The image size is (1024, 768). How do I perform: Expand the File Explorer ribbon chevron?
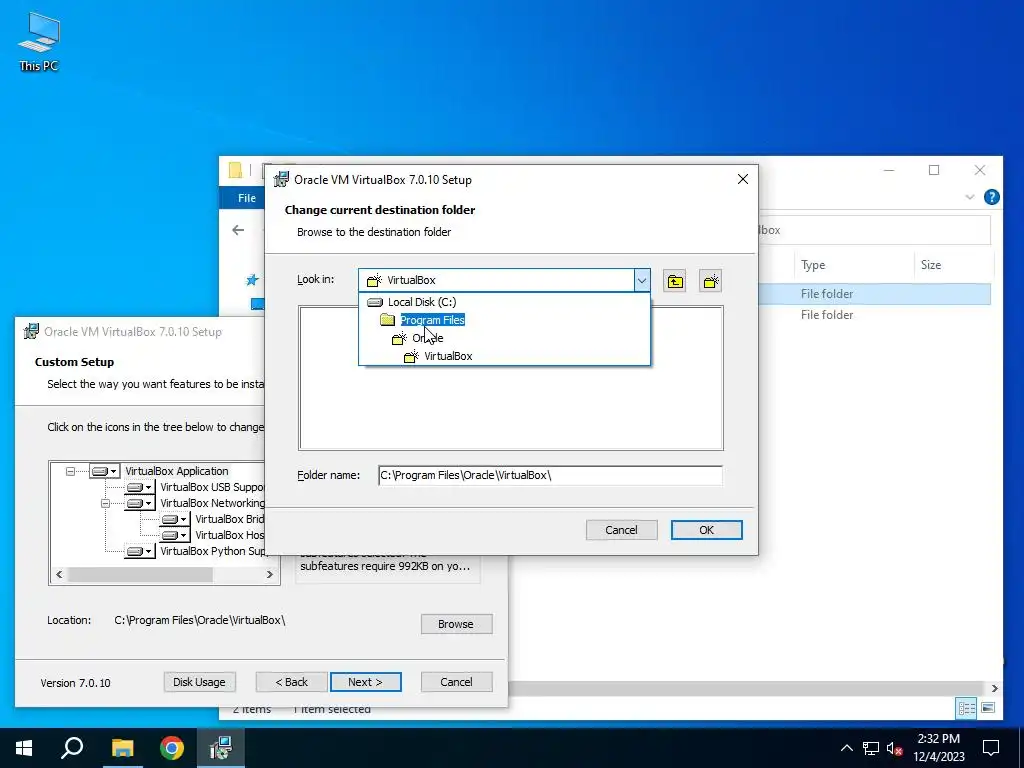[970, 197]
